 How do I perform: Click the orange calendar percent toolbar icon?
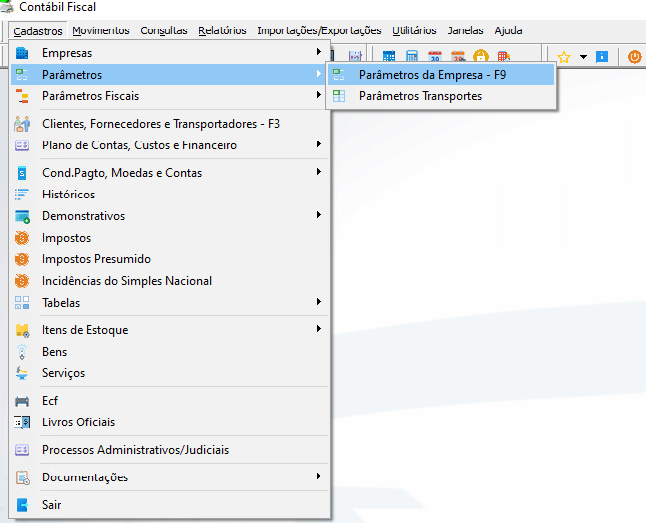coord(458,56)
